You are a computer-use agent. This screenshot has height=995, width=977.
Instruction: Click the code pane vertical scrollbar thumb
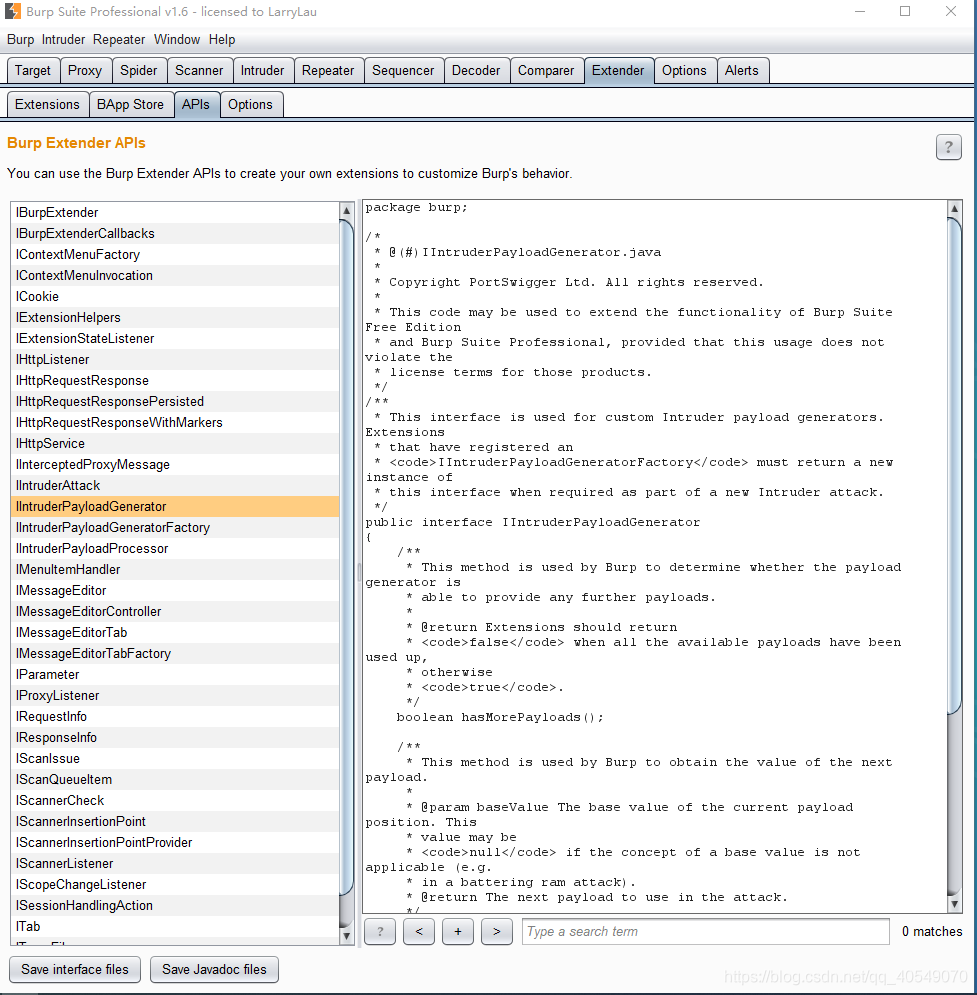[x=954, y=466]
